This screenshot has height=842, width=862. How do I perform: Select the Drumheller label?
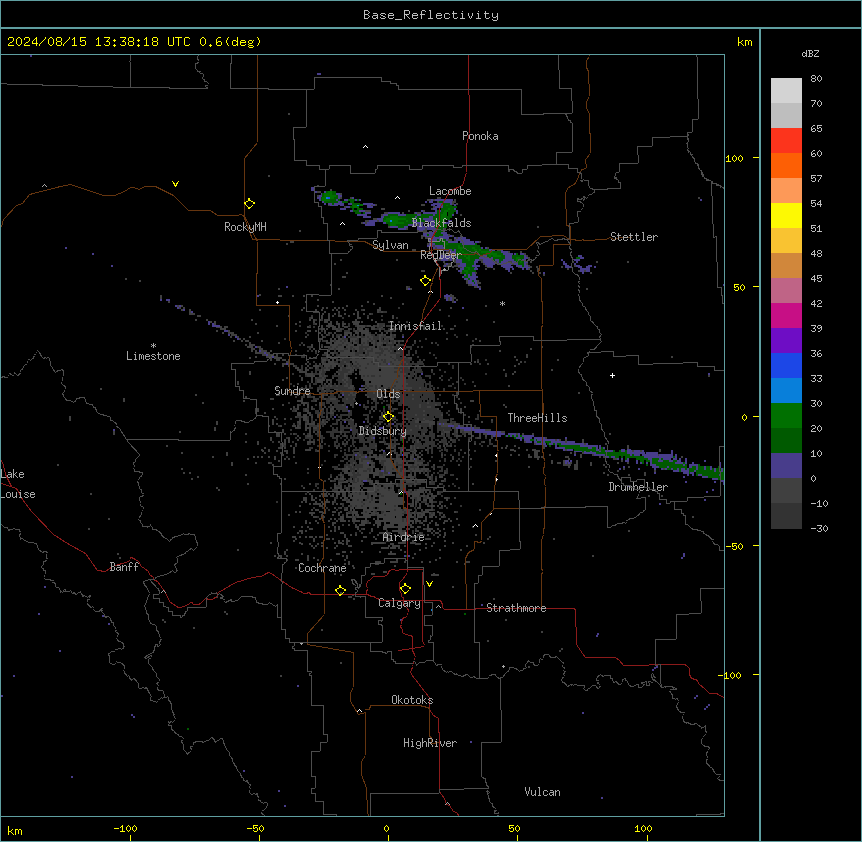638,487
